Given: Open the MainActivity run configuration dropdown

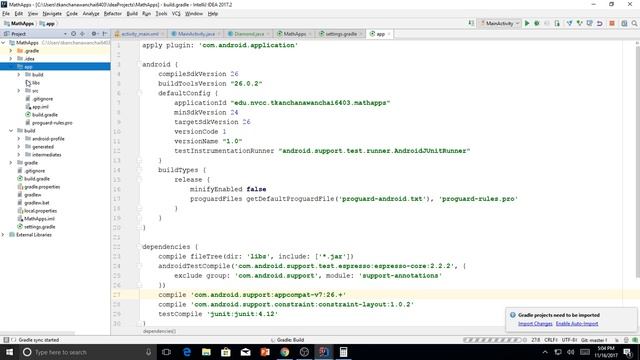Looking at the screenshot, I should tap(500, 23).
